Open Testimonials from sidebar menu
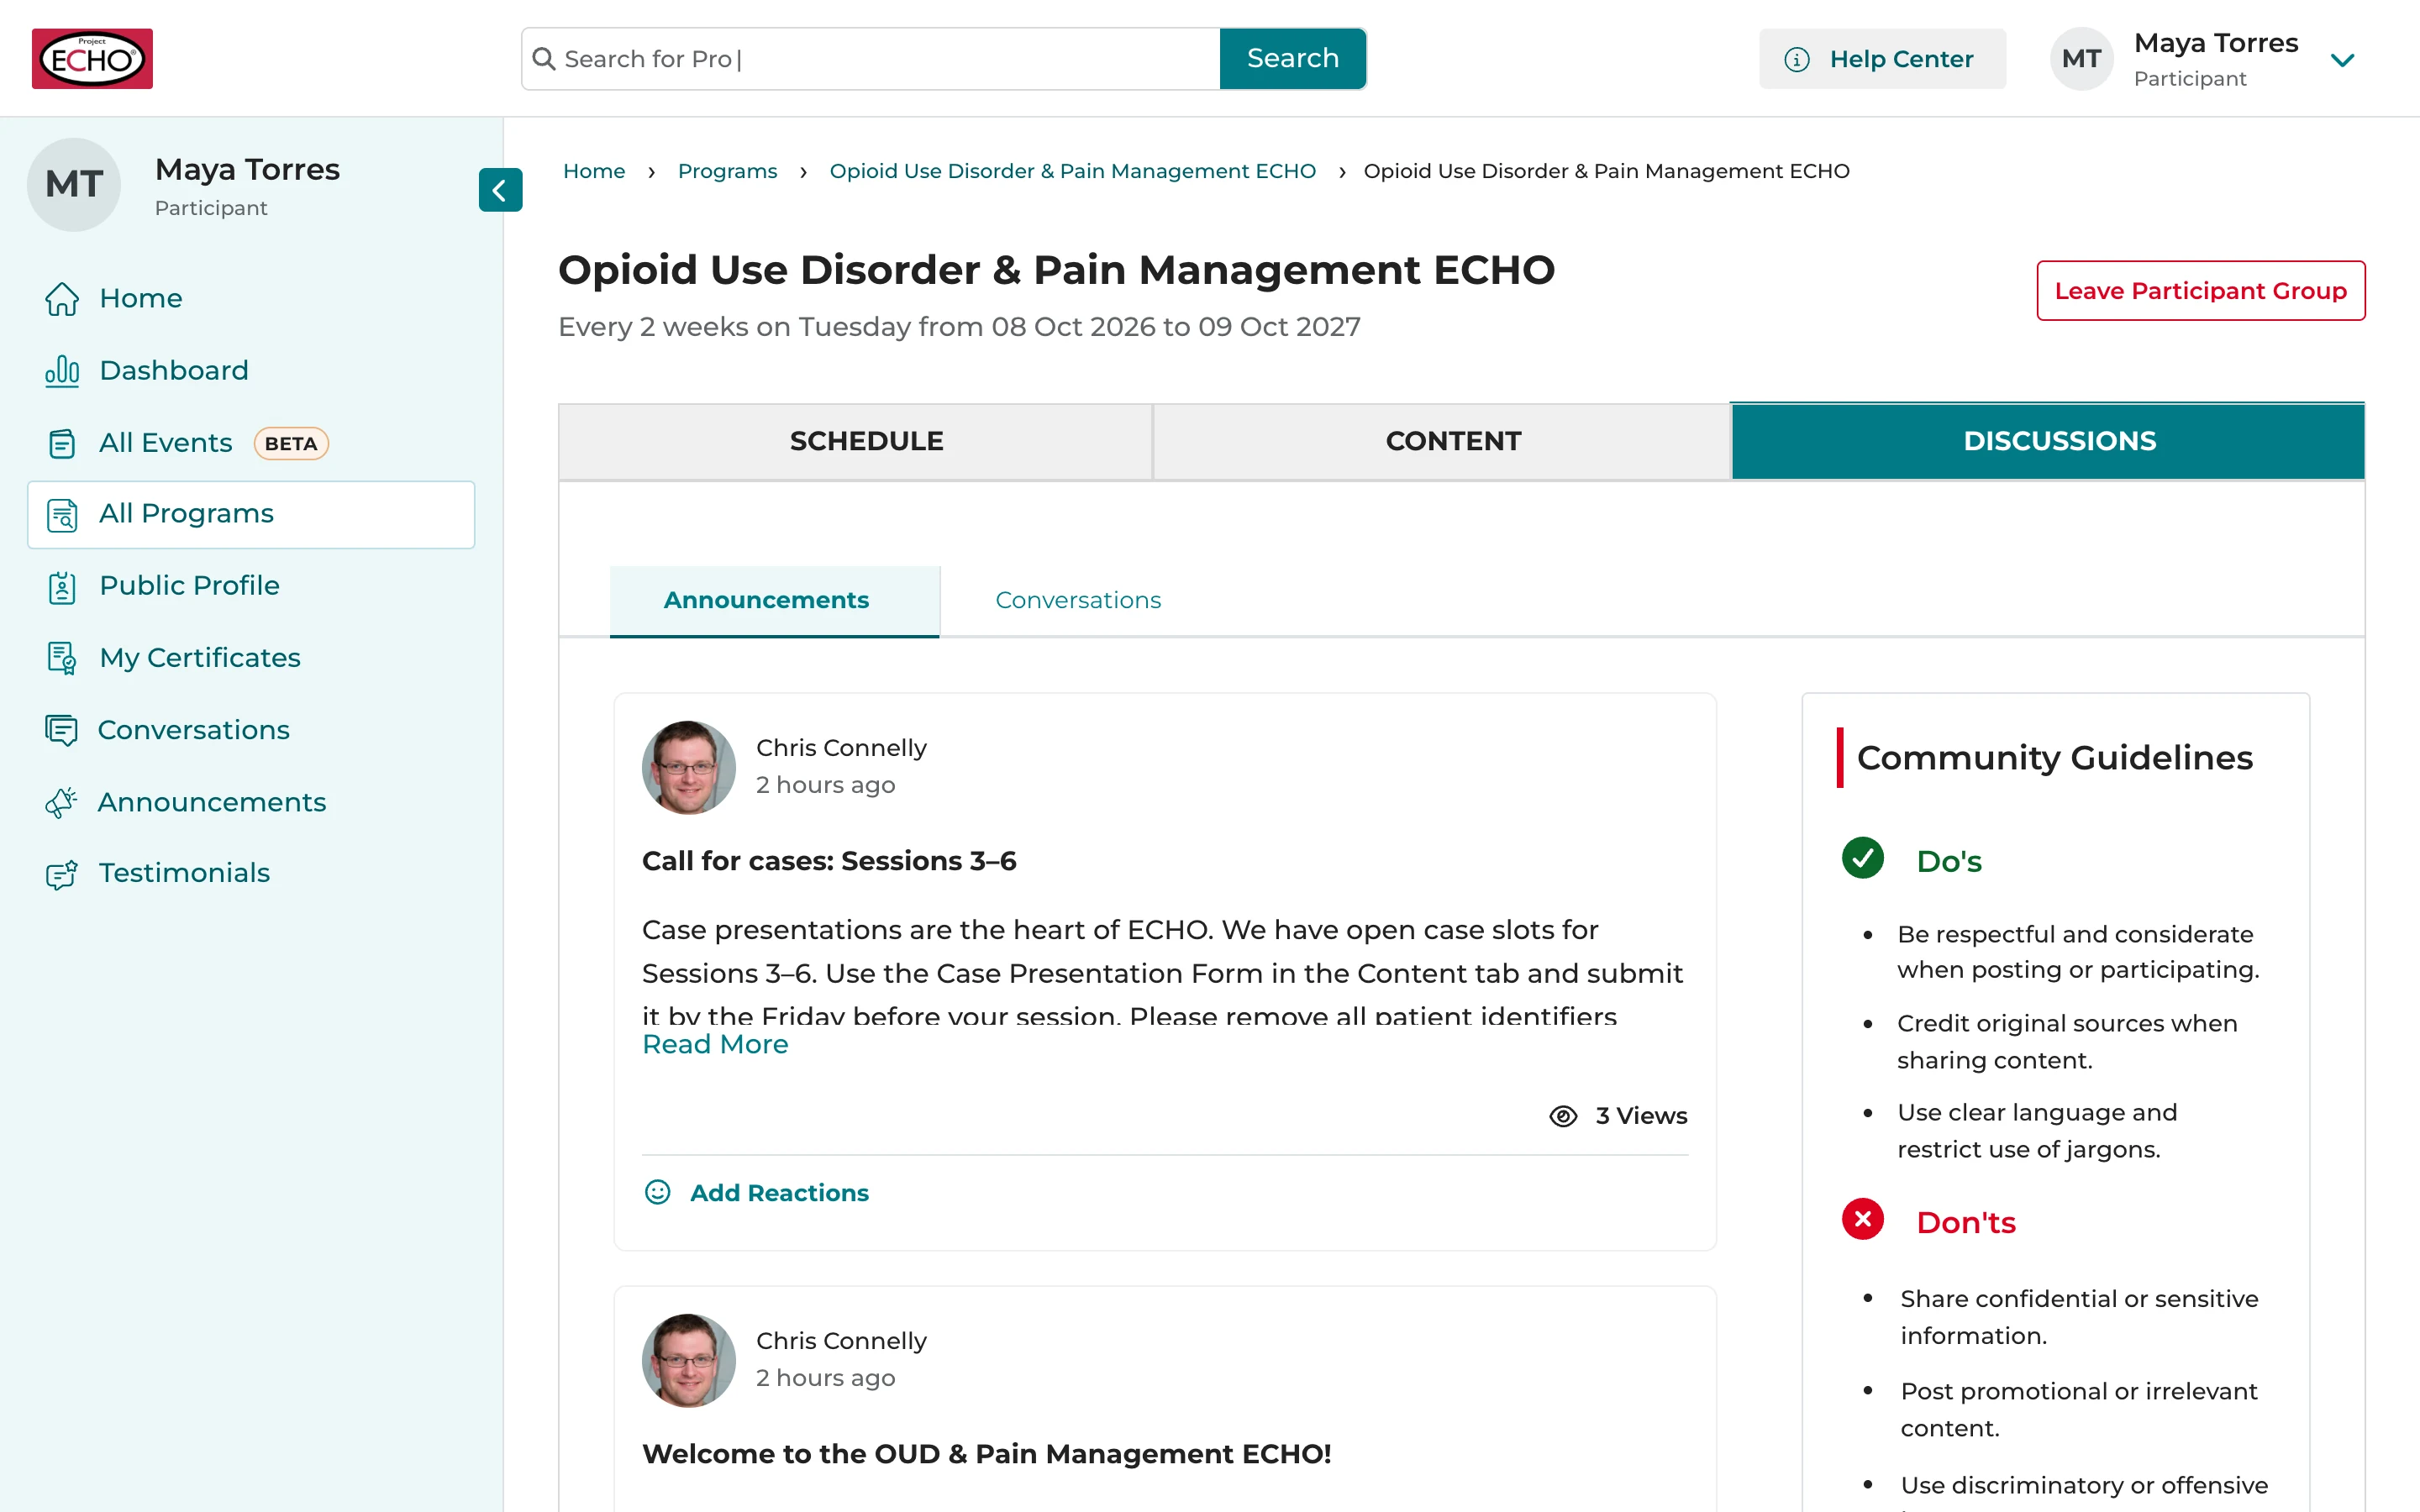 (184, 873)
